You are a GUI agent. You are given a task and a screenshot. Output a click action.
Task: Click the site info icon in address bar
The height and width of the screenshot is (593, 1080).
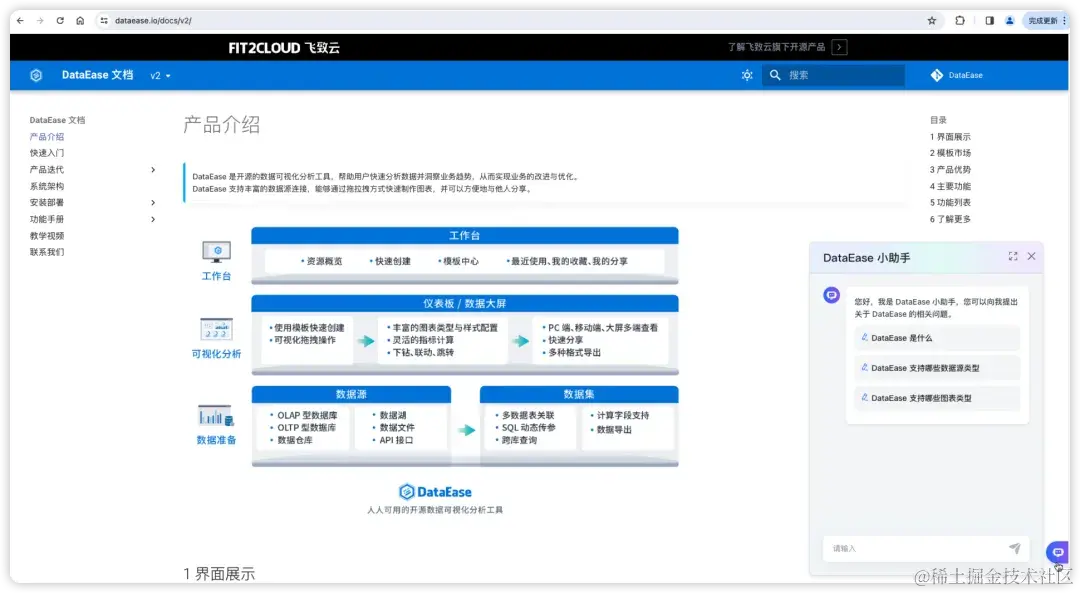pos(104,21)
